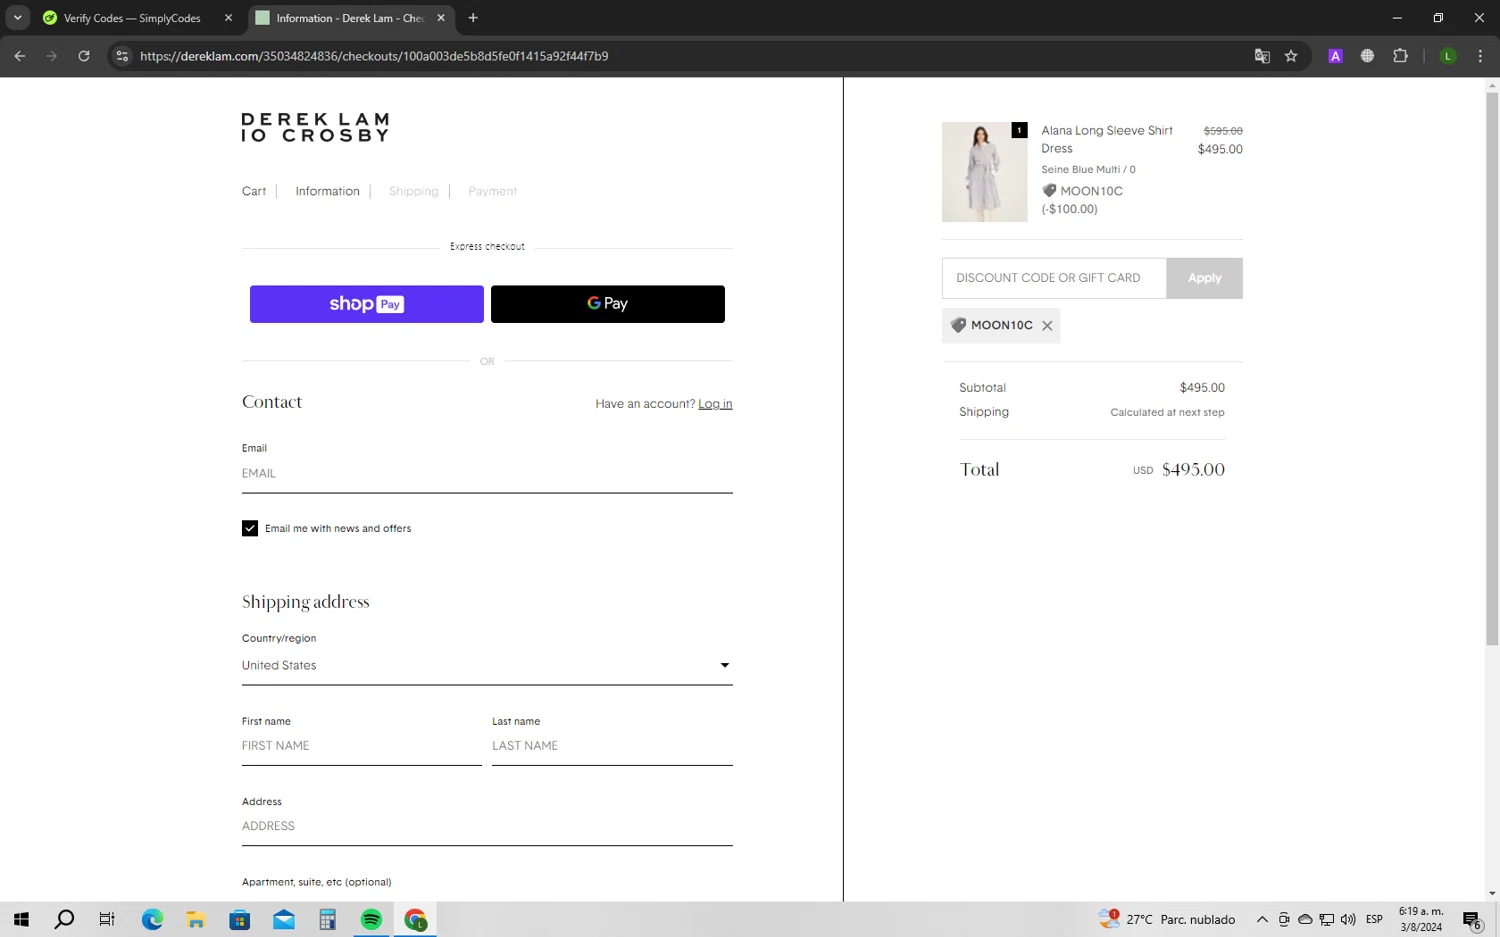Open the clock and date flyout
This screenshot has width=1500, height=937.
point(1420,920)
